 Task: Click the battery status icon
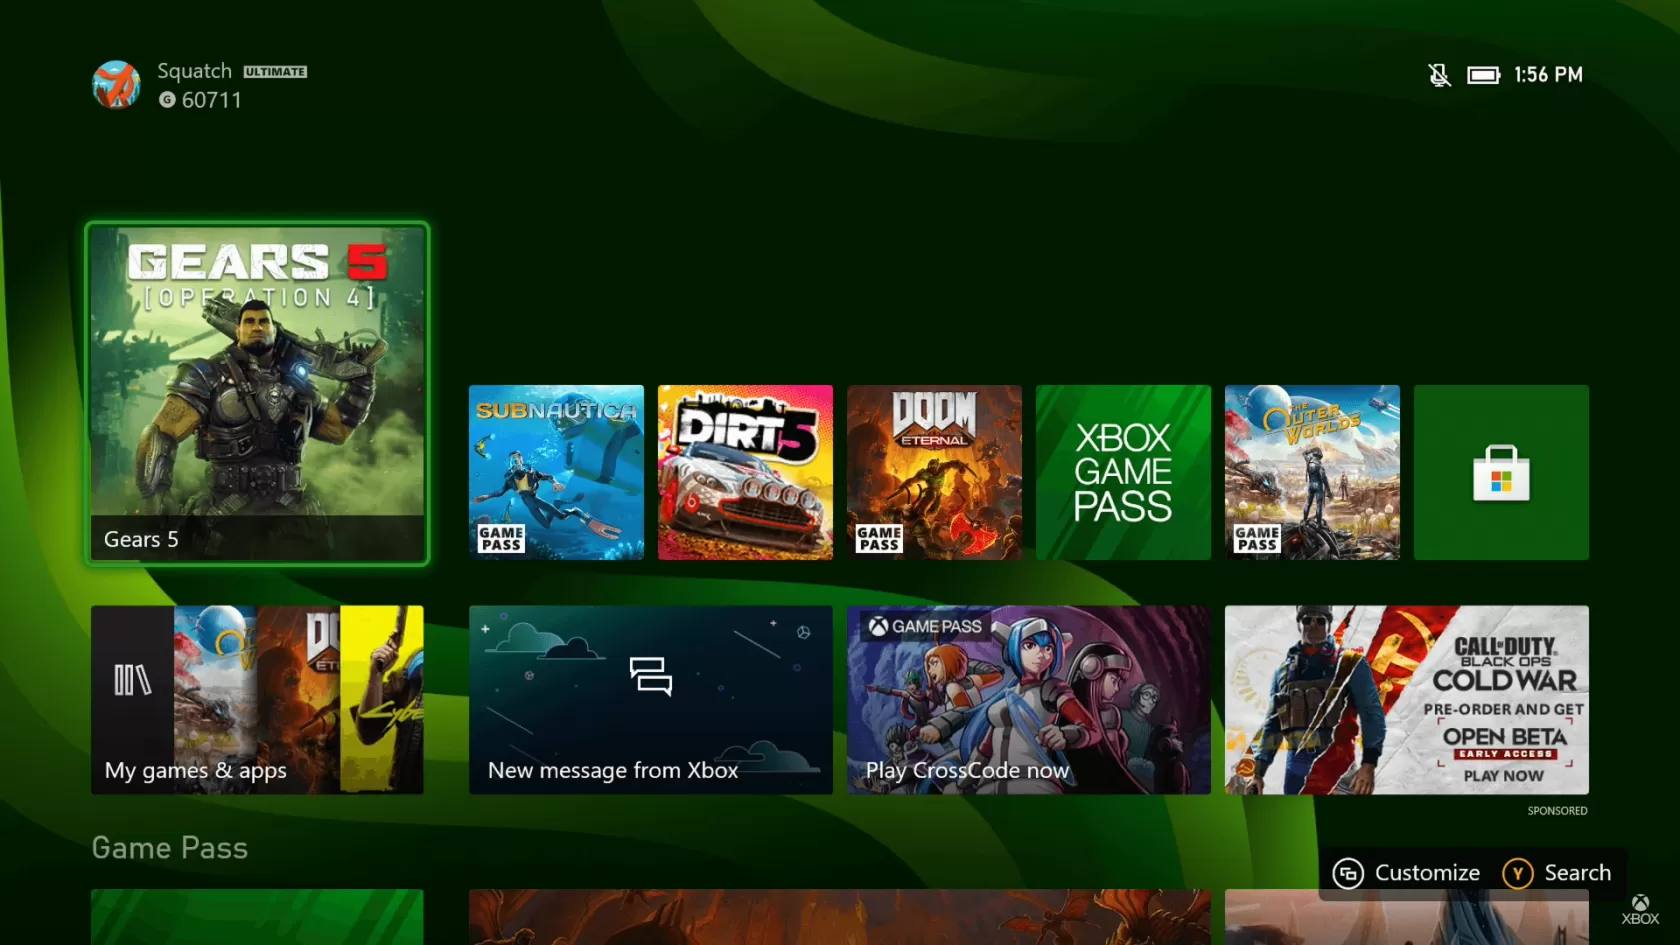(x=1483, y=75)
